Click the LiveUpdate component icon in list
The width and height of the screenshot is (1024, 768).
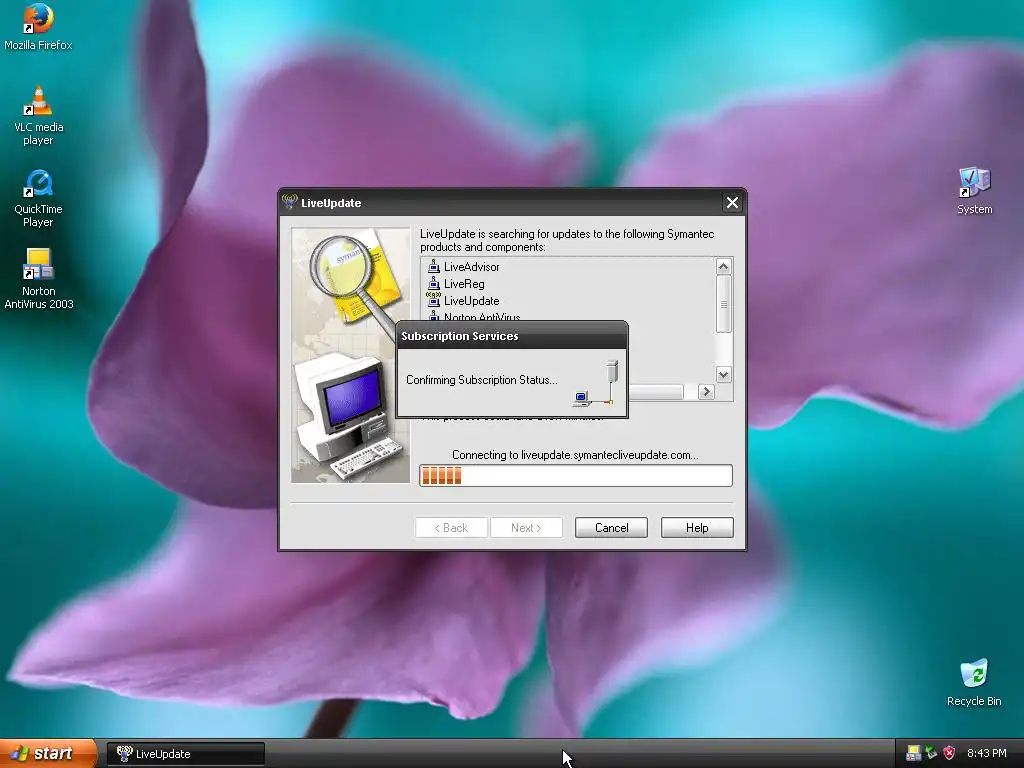pos(434,300)
